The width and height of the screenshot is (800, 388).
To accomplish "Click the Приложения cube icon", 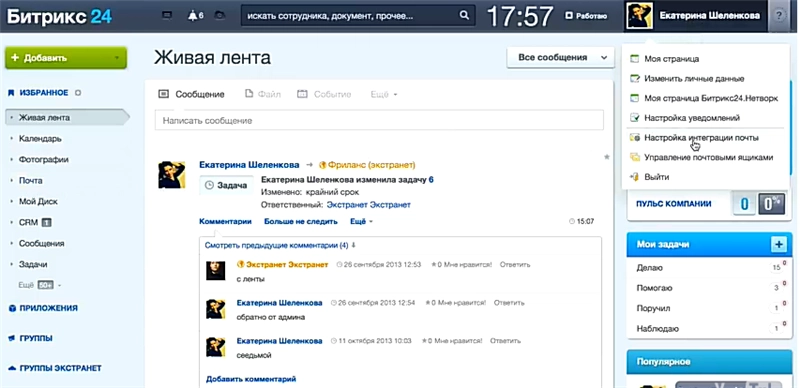I will [13, 308].
